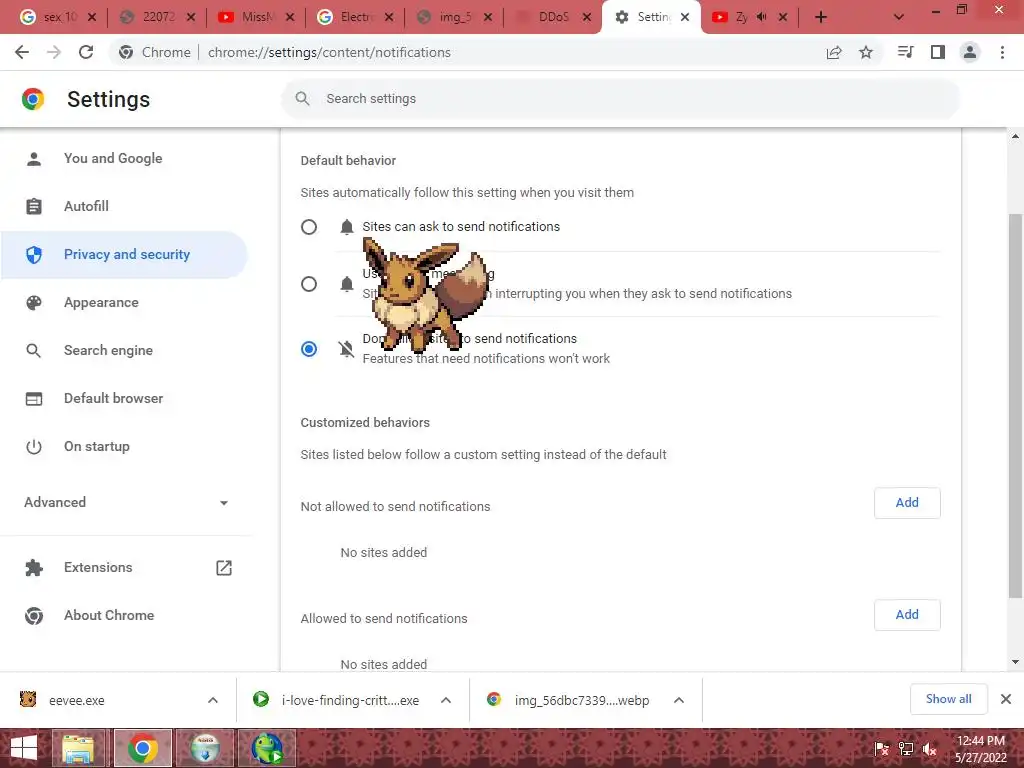
Task: Click the address bar URL
Action: 329,52
